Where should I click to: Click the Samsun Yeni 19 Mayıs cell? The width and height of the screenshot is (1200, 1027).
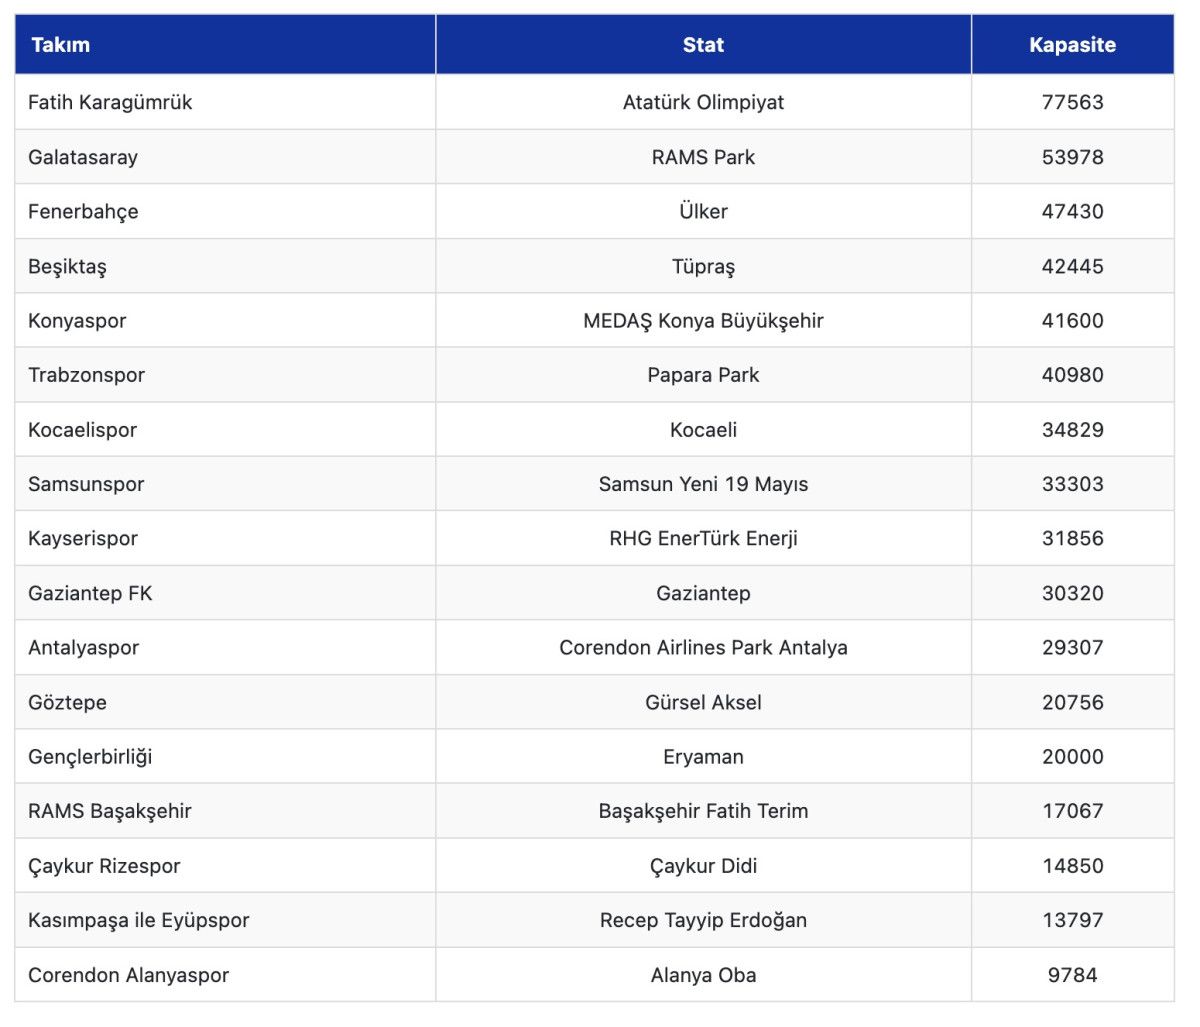[x=703, y=484]
